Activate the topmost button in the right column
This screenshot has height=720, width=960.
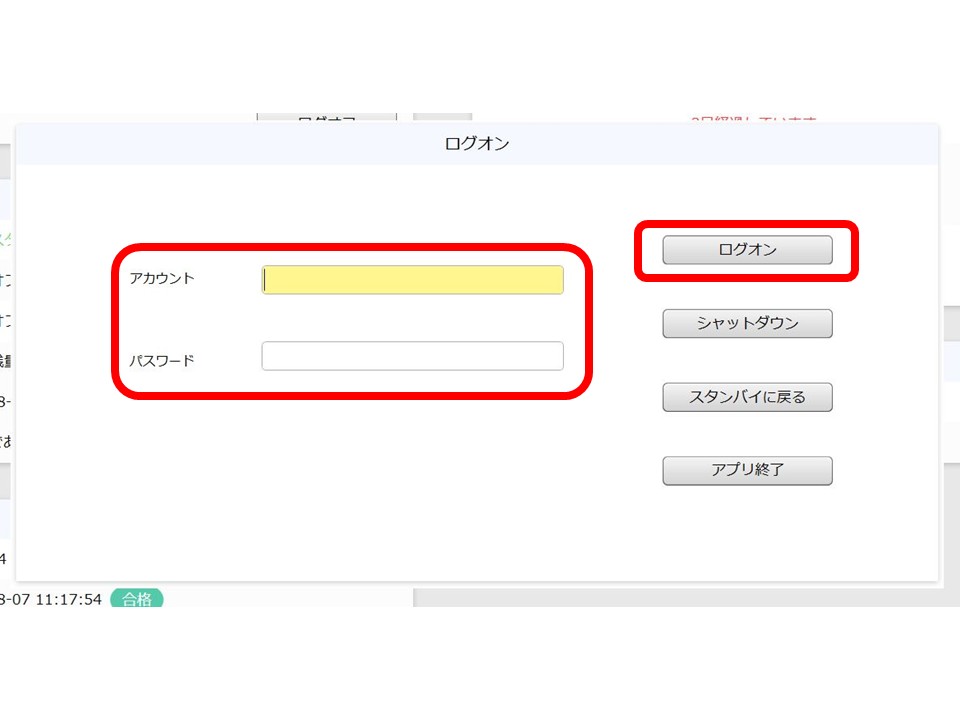pyautogui.click(x=747, y=250)
